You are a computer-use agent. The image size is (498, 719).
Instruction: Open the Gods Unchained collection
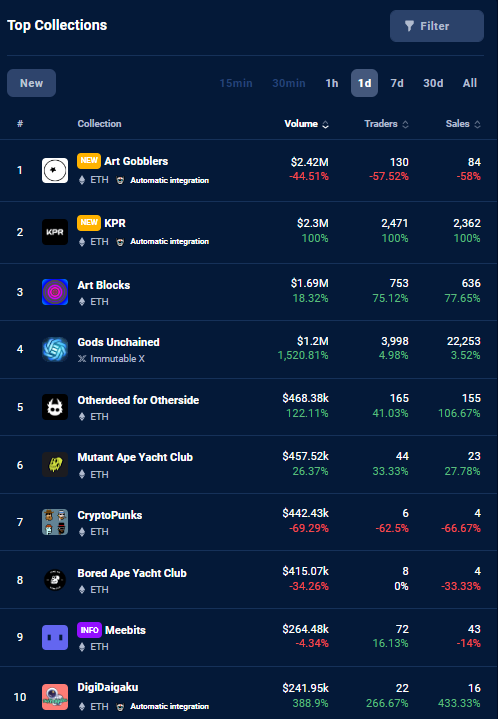point(118,342)
